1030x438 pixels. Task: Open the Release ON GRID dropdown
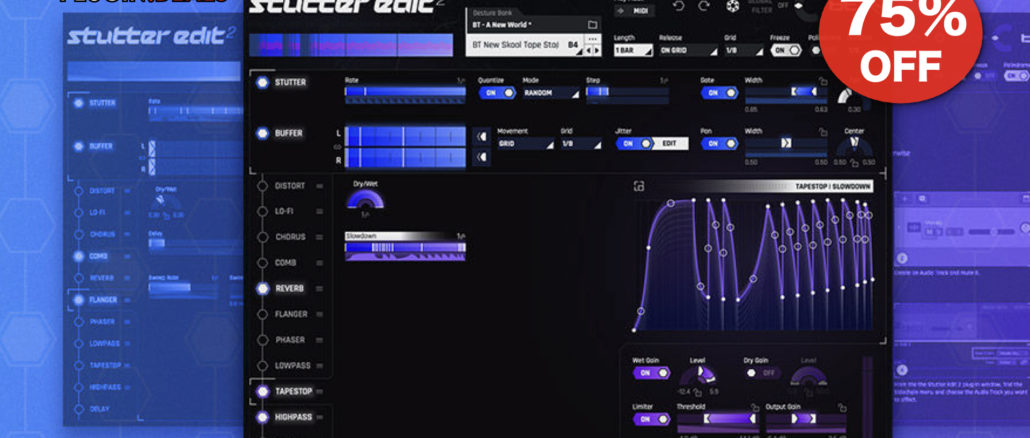(x=688, y=51)
